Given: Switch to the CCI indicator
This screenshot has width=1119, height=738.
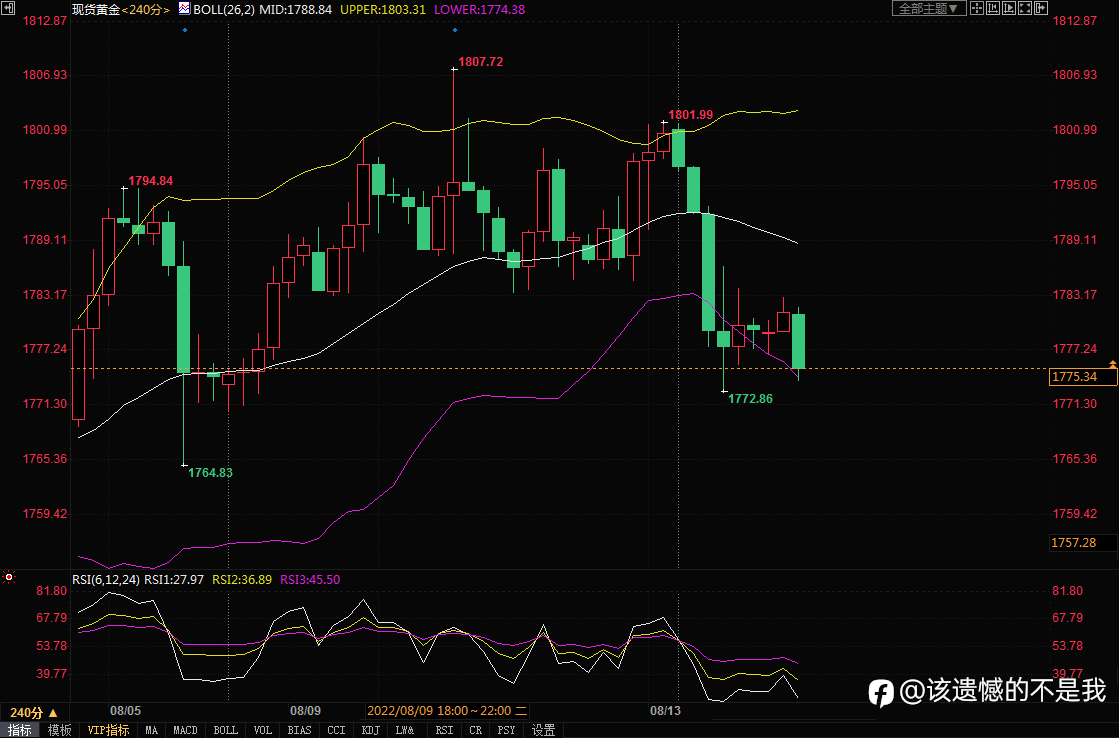Looking at the screenshot, I should 336,730.
